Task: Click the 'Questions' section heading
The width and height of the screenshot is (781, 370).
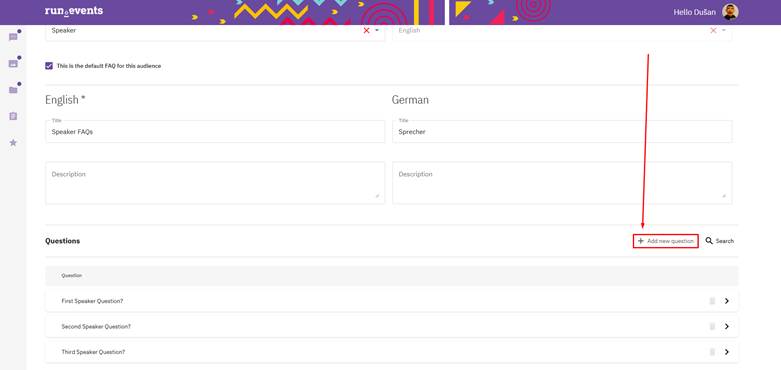Action: click(62, 241)
